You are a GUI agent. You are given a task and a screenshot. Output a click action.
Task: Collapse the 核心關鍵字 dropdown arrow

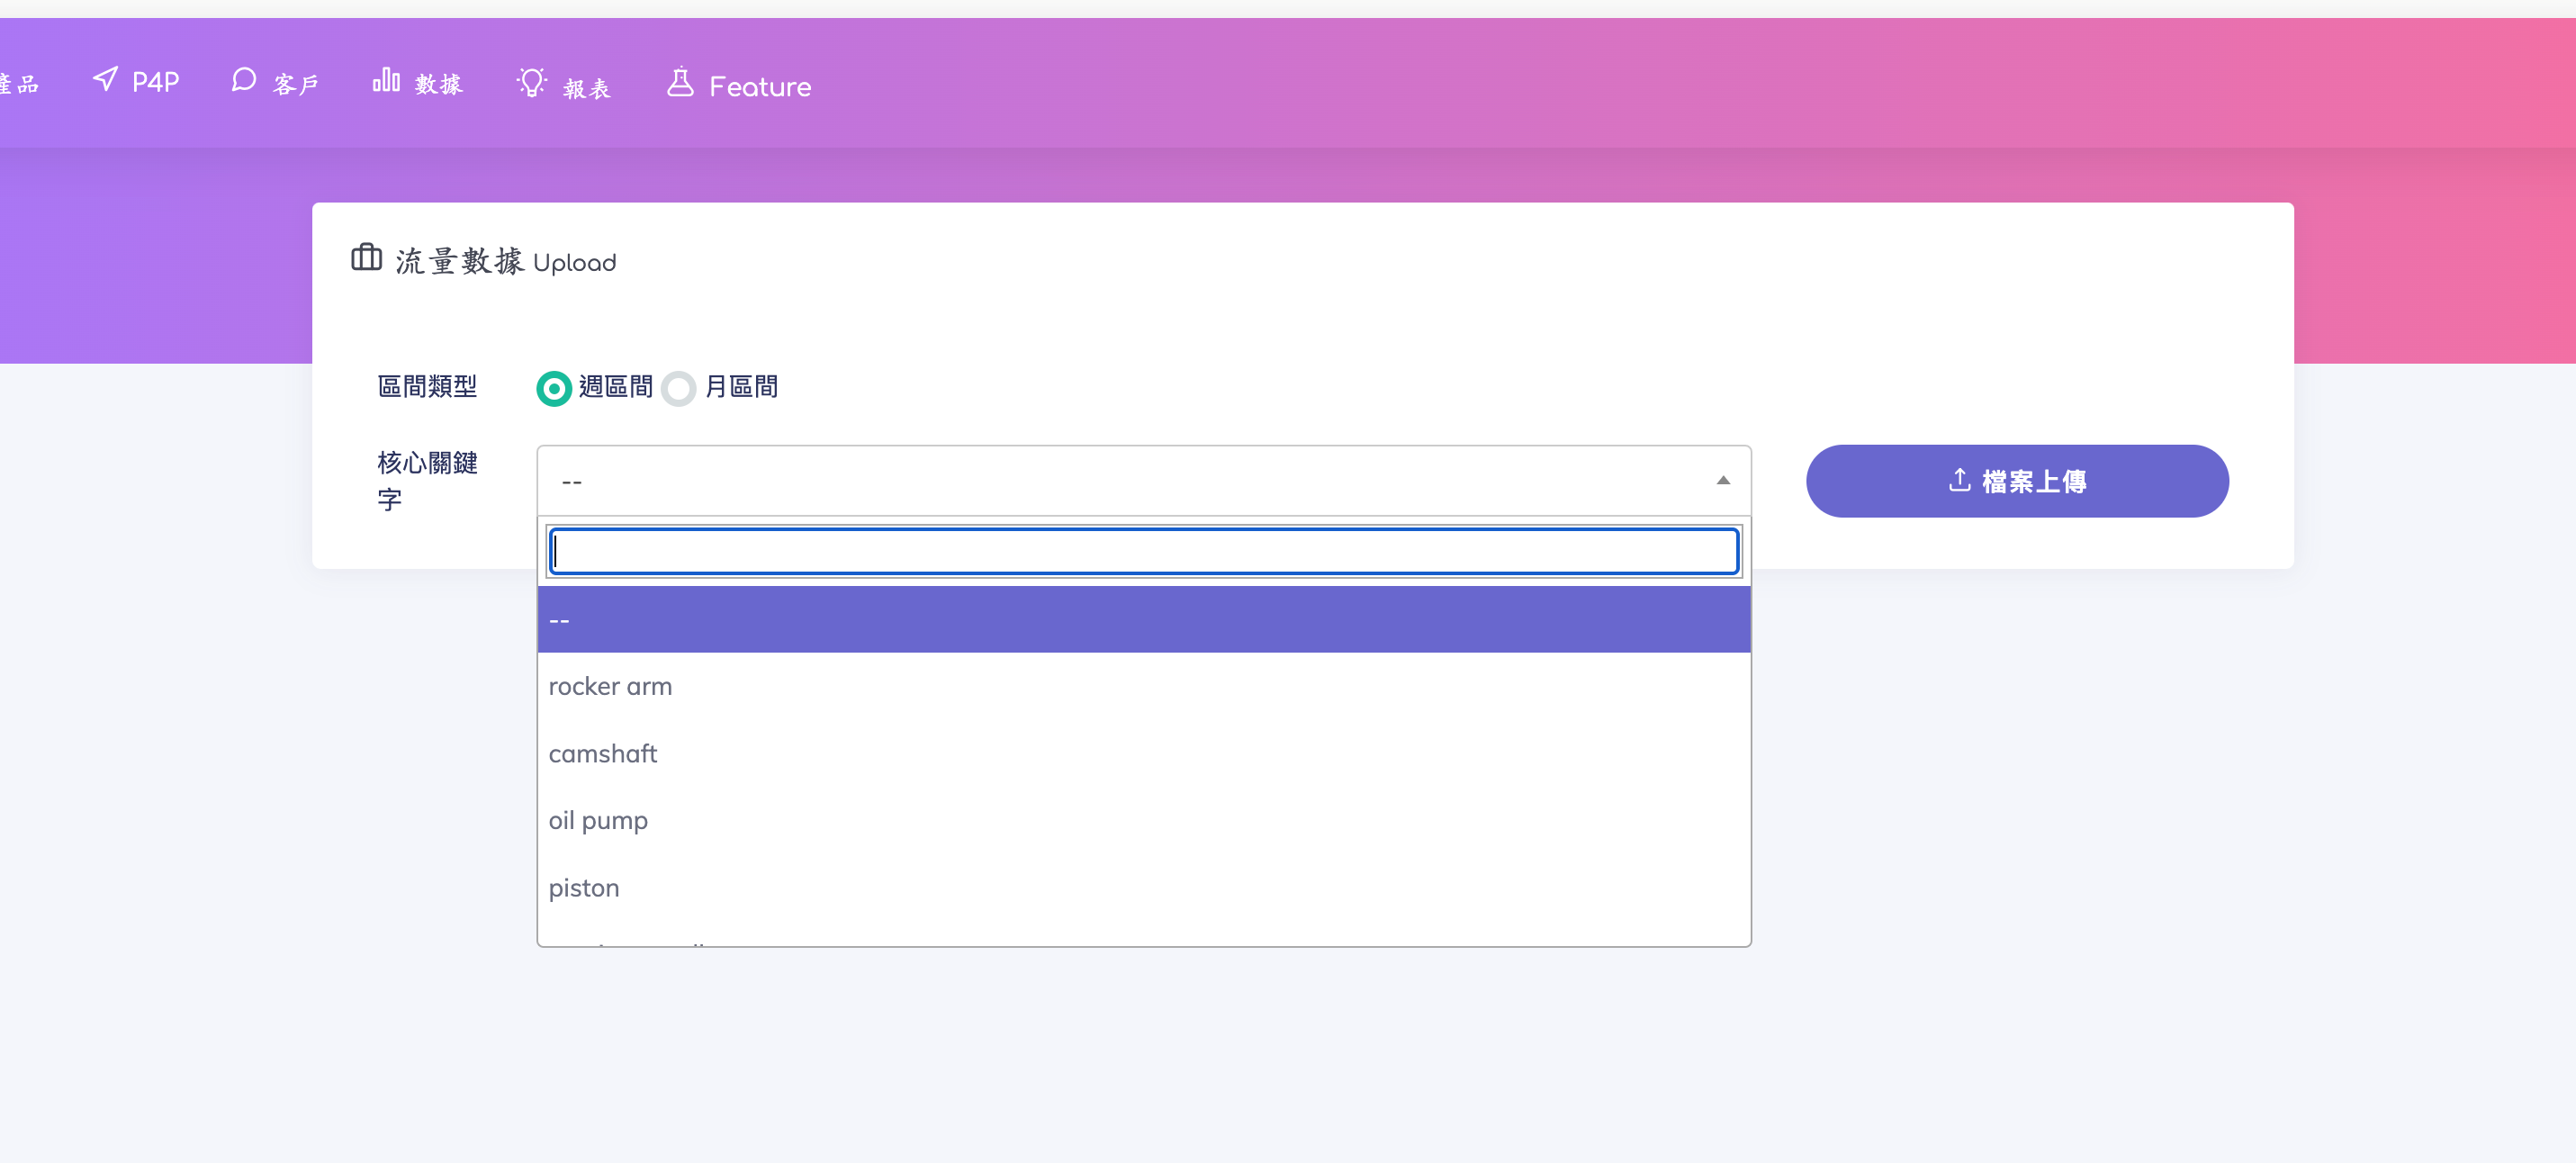[1722, 481]
